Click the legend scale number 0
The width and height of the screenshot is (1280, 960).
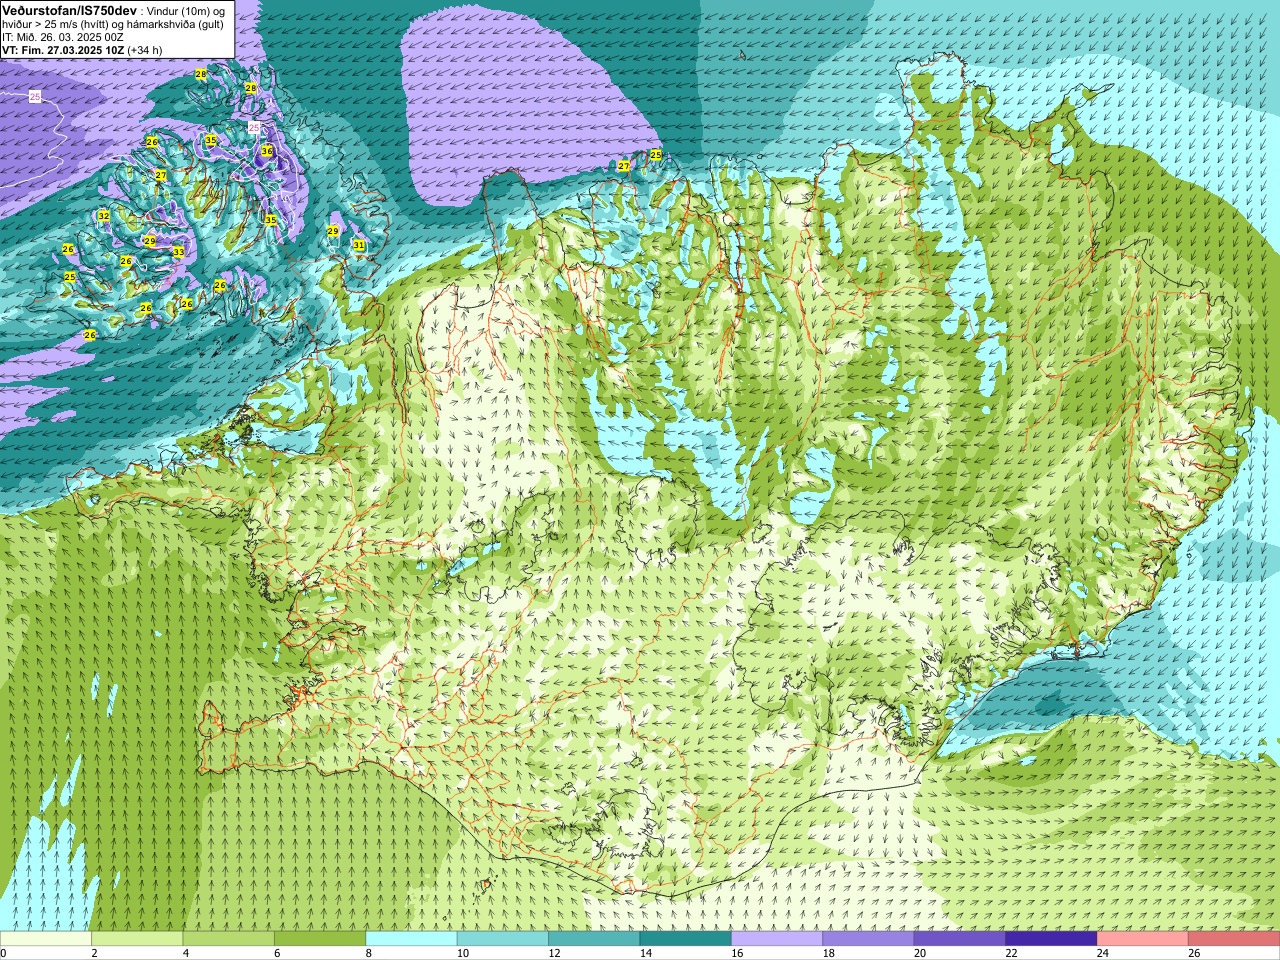click(x=3, y=953)
